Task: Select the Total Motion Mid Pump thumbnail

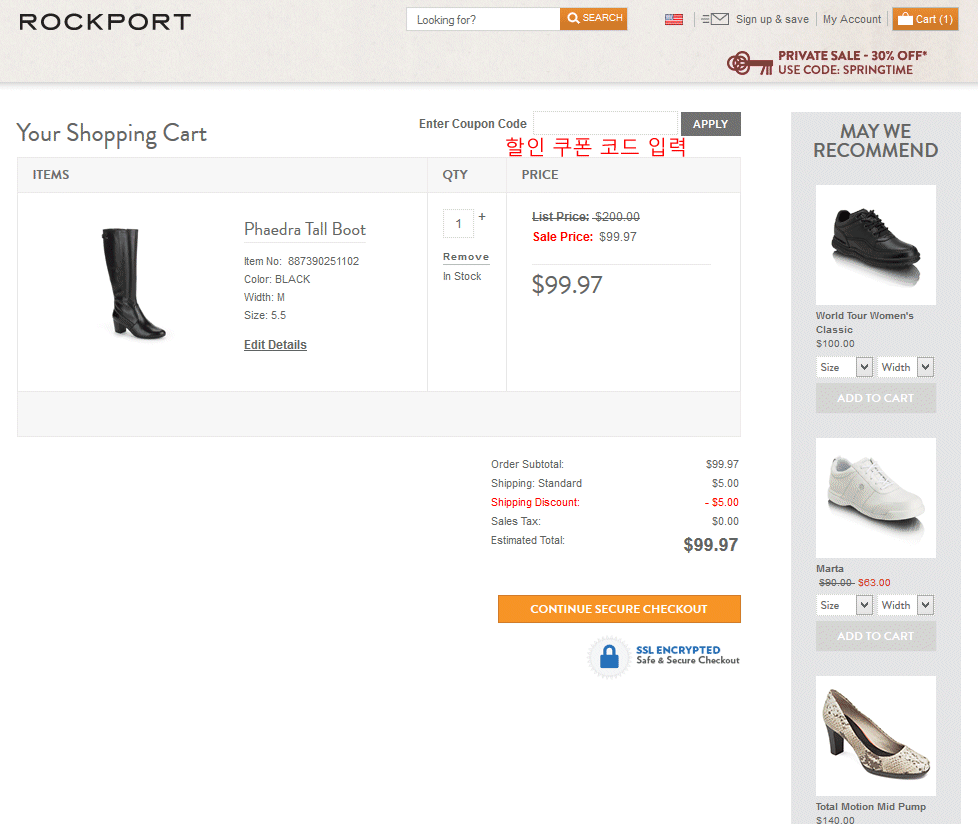Action: point(875,735)
